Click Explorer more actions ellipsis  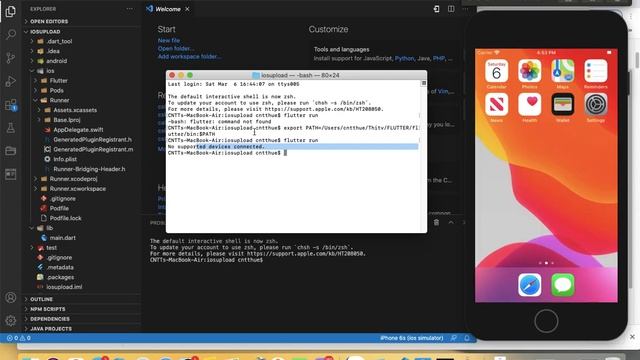129,9
